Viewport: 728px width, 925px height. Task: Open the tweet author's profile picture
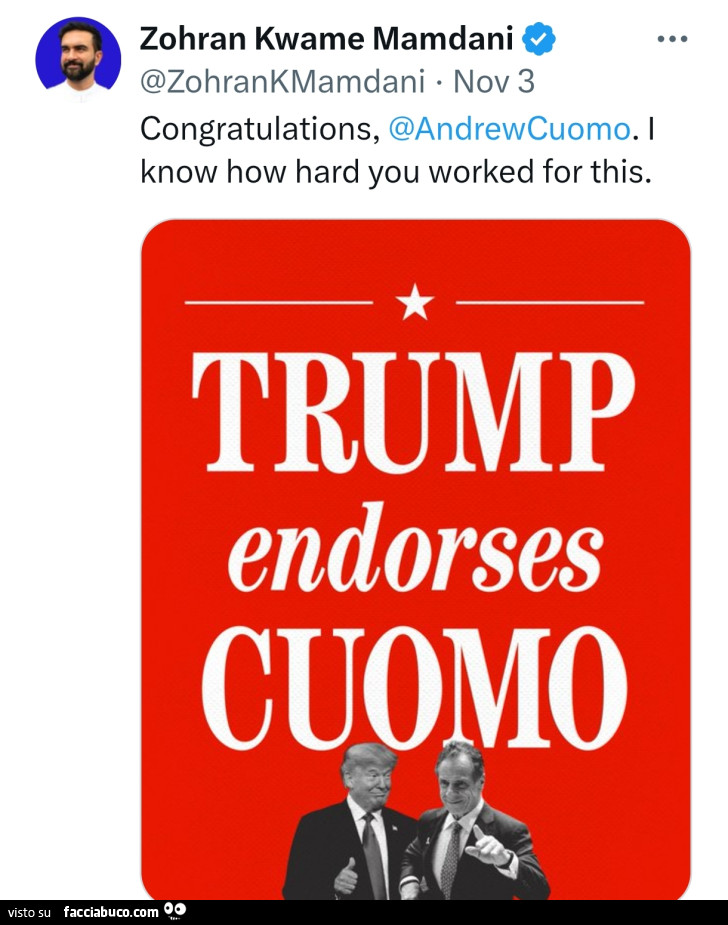point(78,59)
